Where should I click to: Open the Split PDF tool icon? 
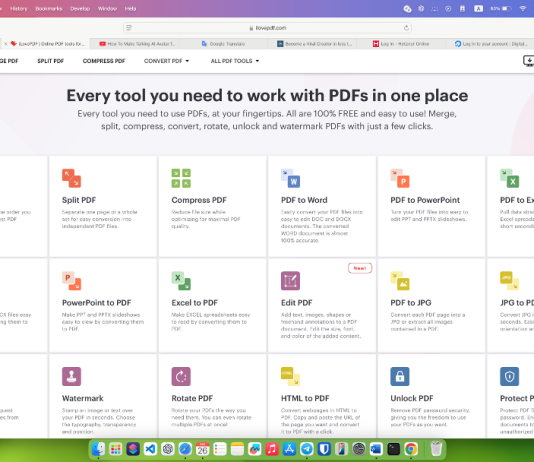point(72,178)
